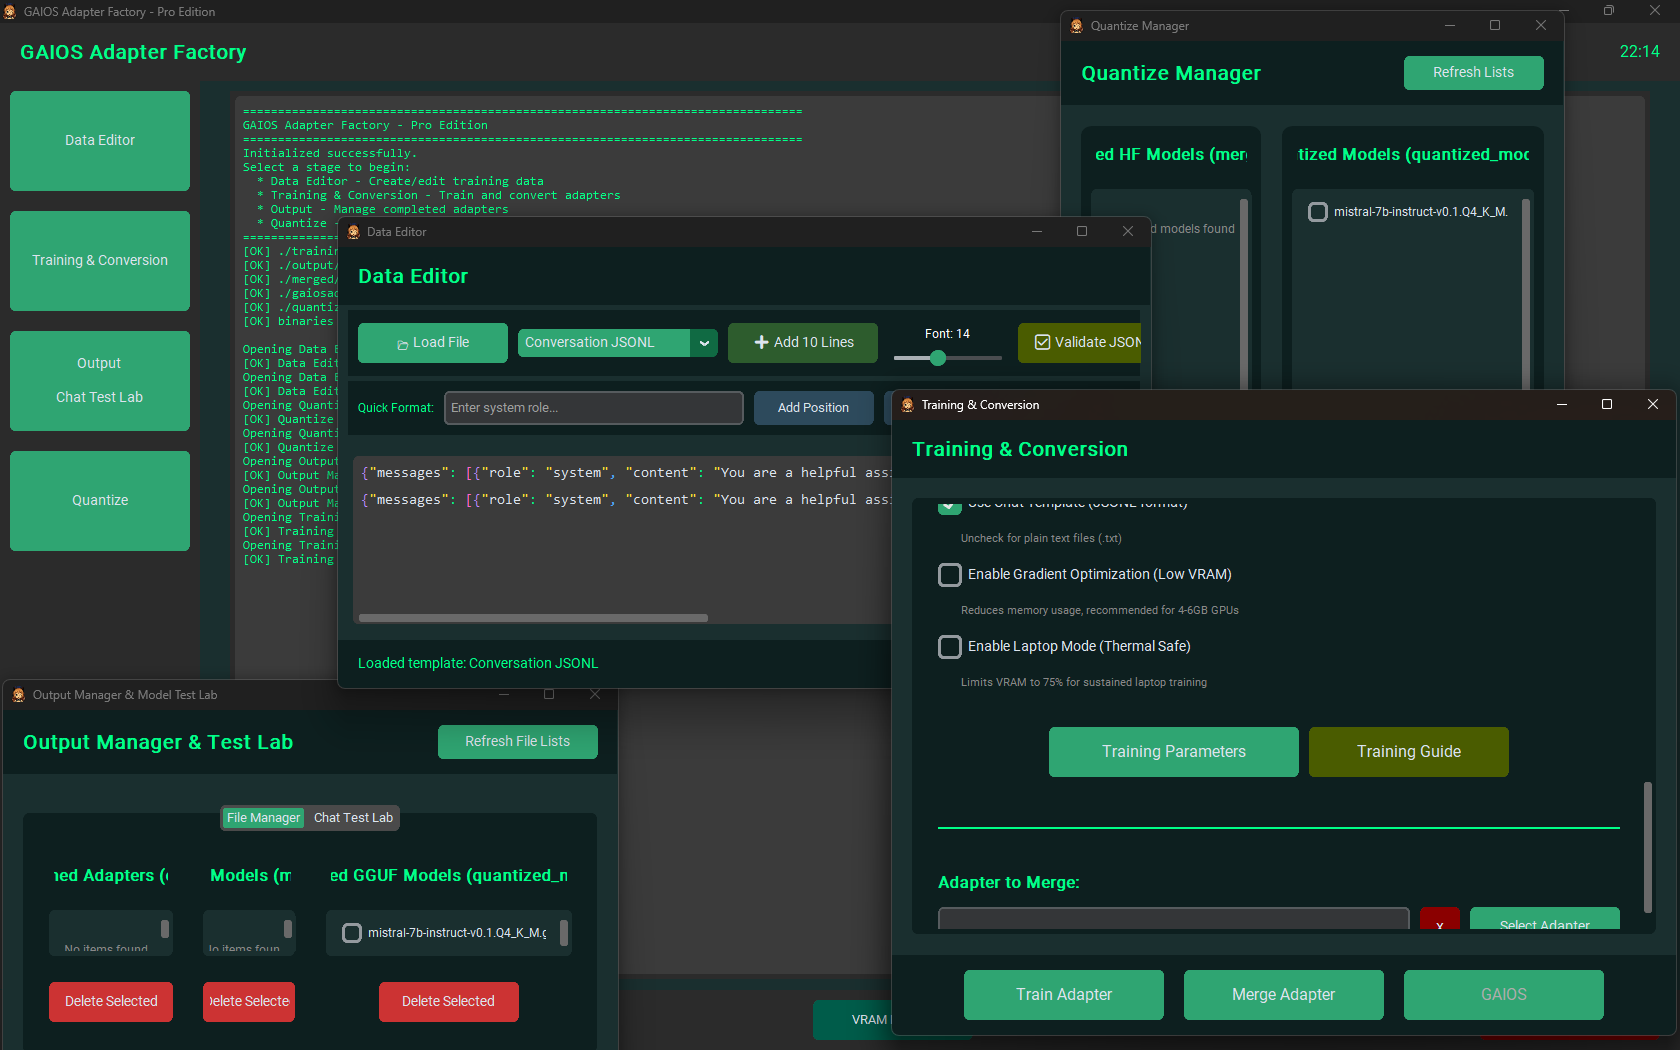Click Training & Conversion panel vertical scrollbar
1680x1050 pixels.
click(x=1648, y=847)
